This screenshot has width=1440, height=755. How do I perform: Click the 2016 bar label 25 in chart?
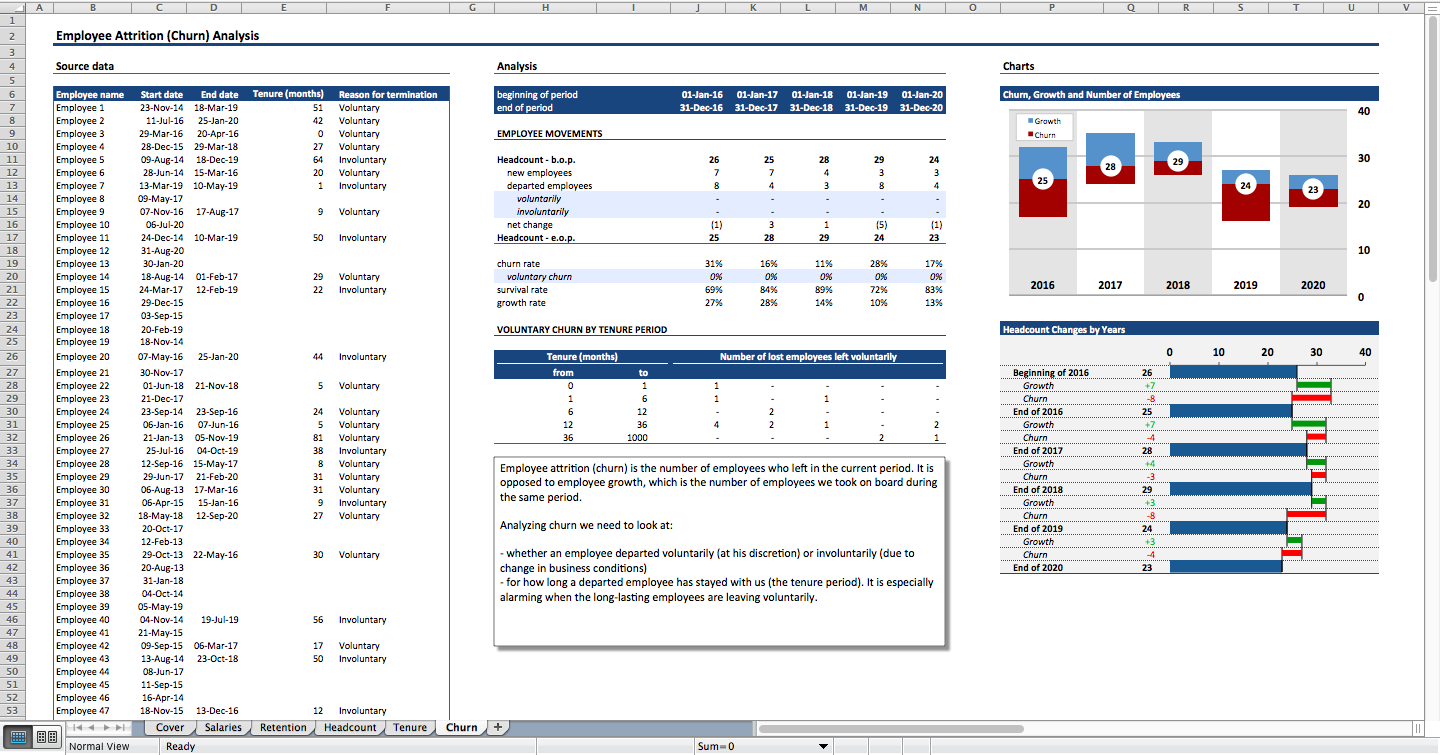pos(1042,181)
